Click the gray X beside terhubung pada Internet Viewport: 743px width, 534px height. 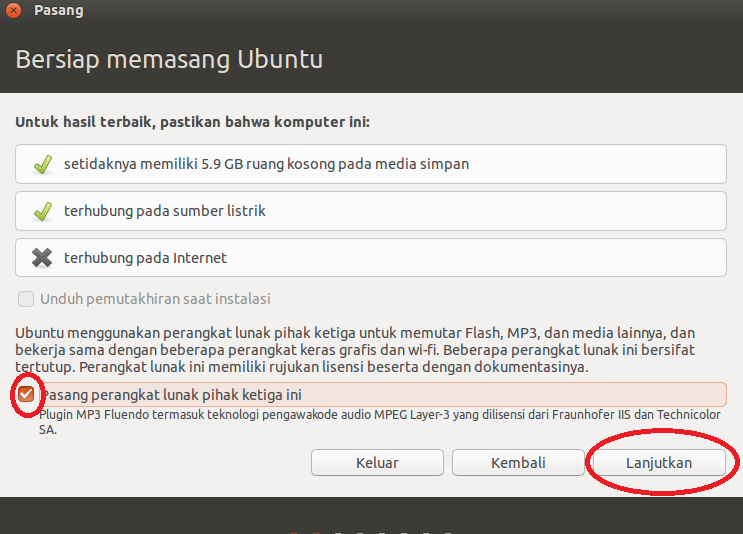(x=42, y=258)
